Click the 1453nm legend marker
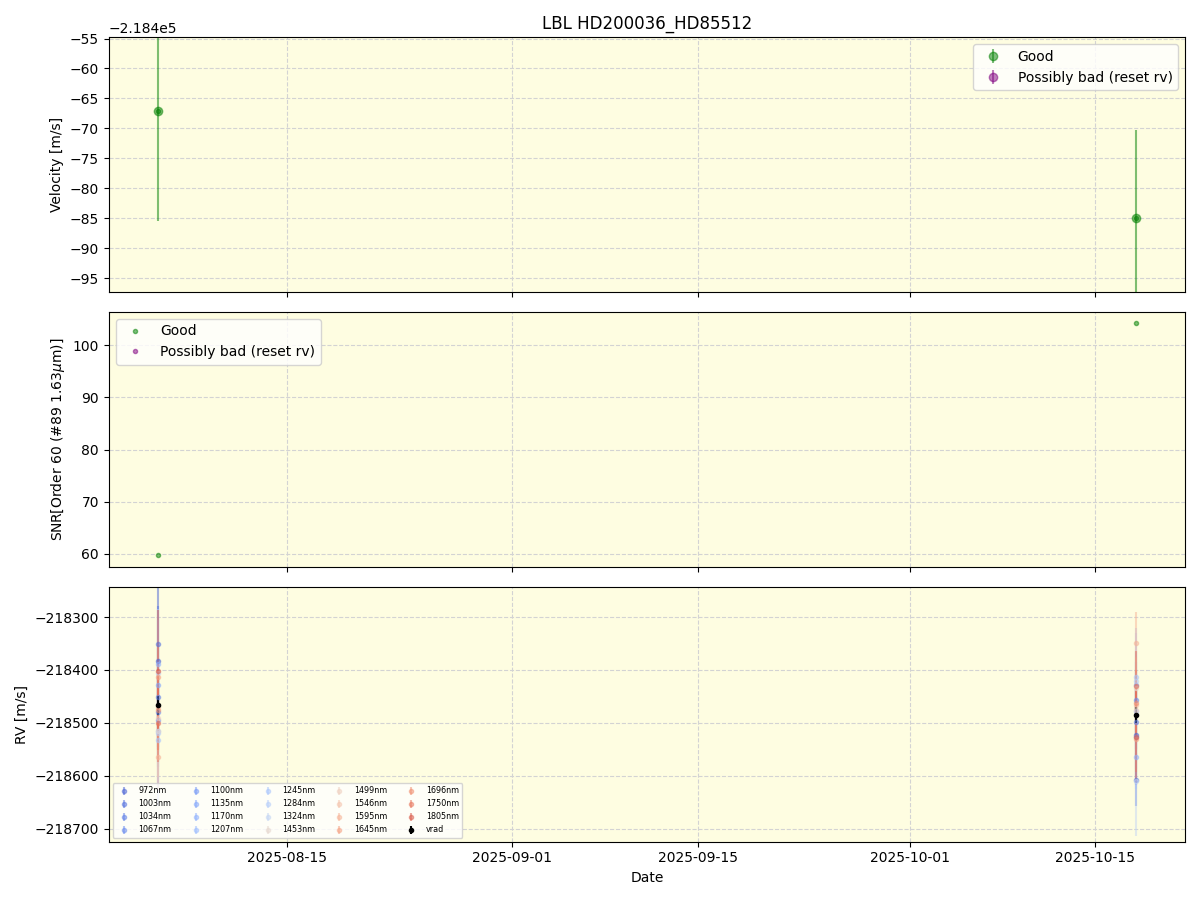The image size is (1200, 900). 268,830
